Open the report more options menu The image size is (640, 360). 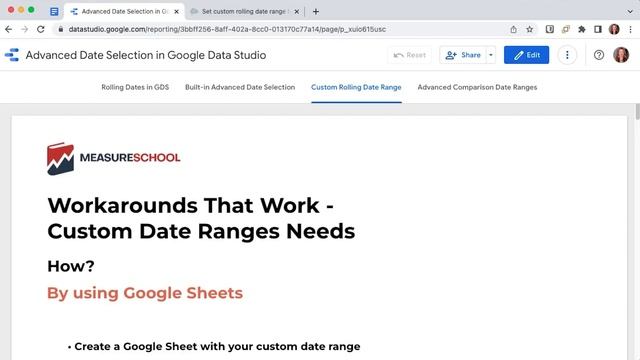coord(567,55)
